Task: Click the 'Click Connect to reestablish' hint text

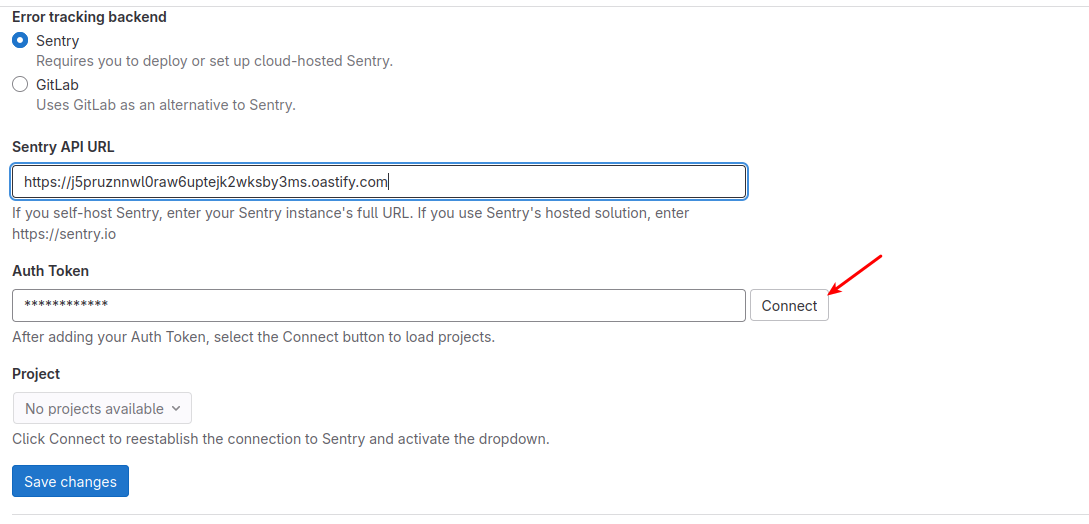Action: [x=280, y=439]
